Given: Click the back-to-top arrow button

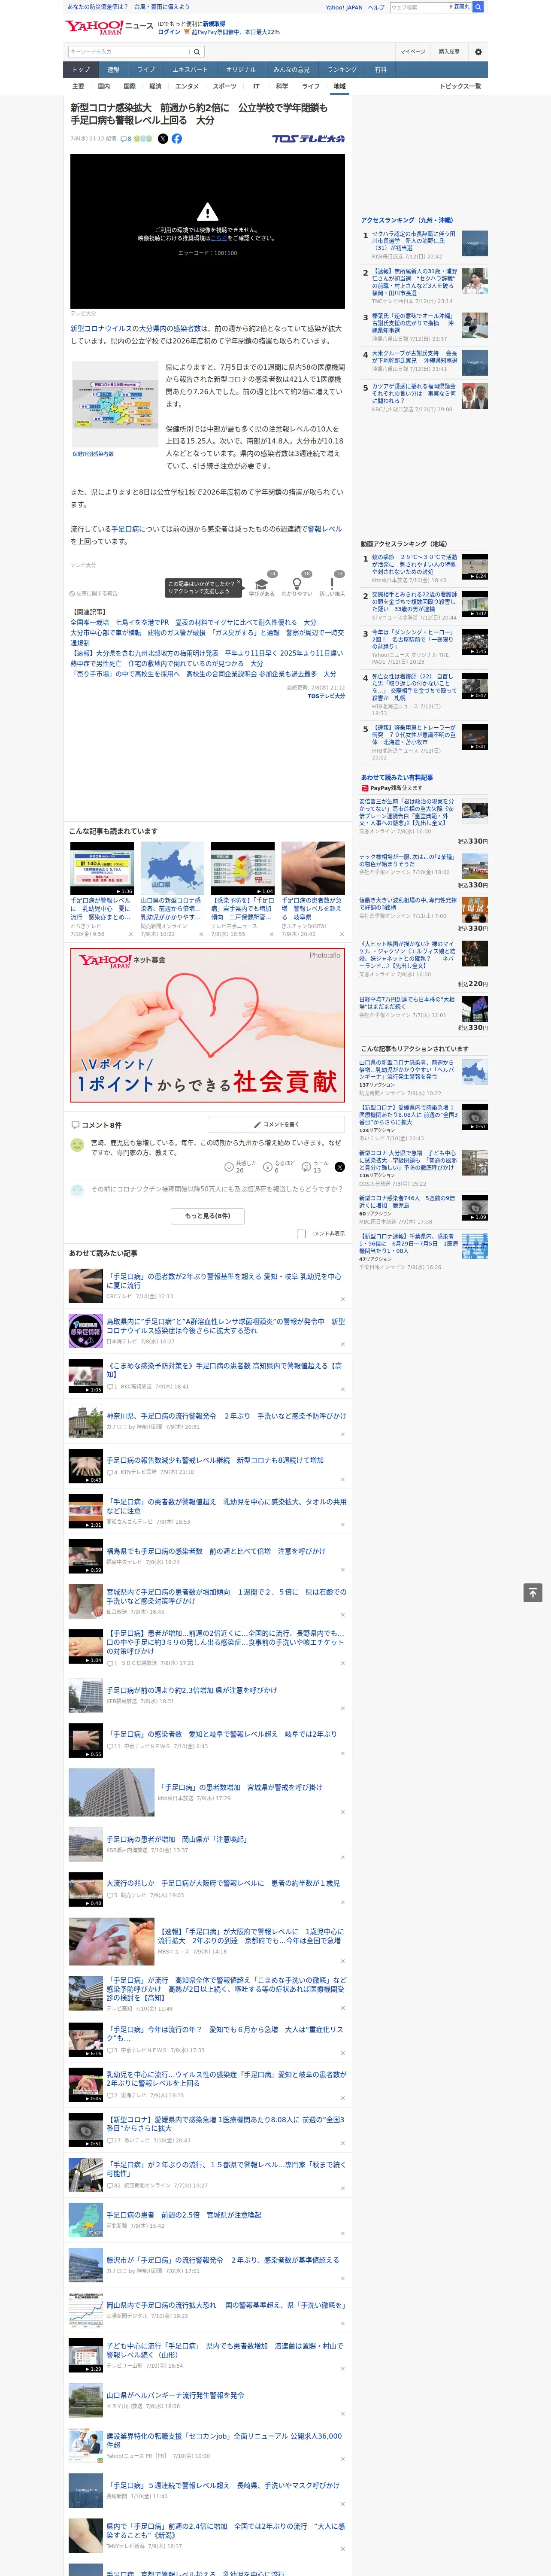Looking at the screenshot, I should coord(533,1593).
